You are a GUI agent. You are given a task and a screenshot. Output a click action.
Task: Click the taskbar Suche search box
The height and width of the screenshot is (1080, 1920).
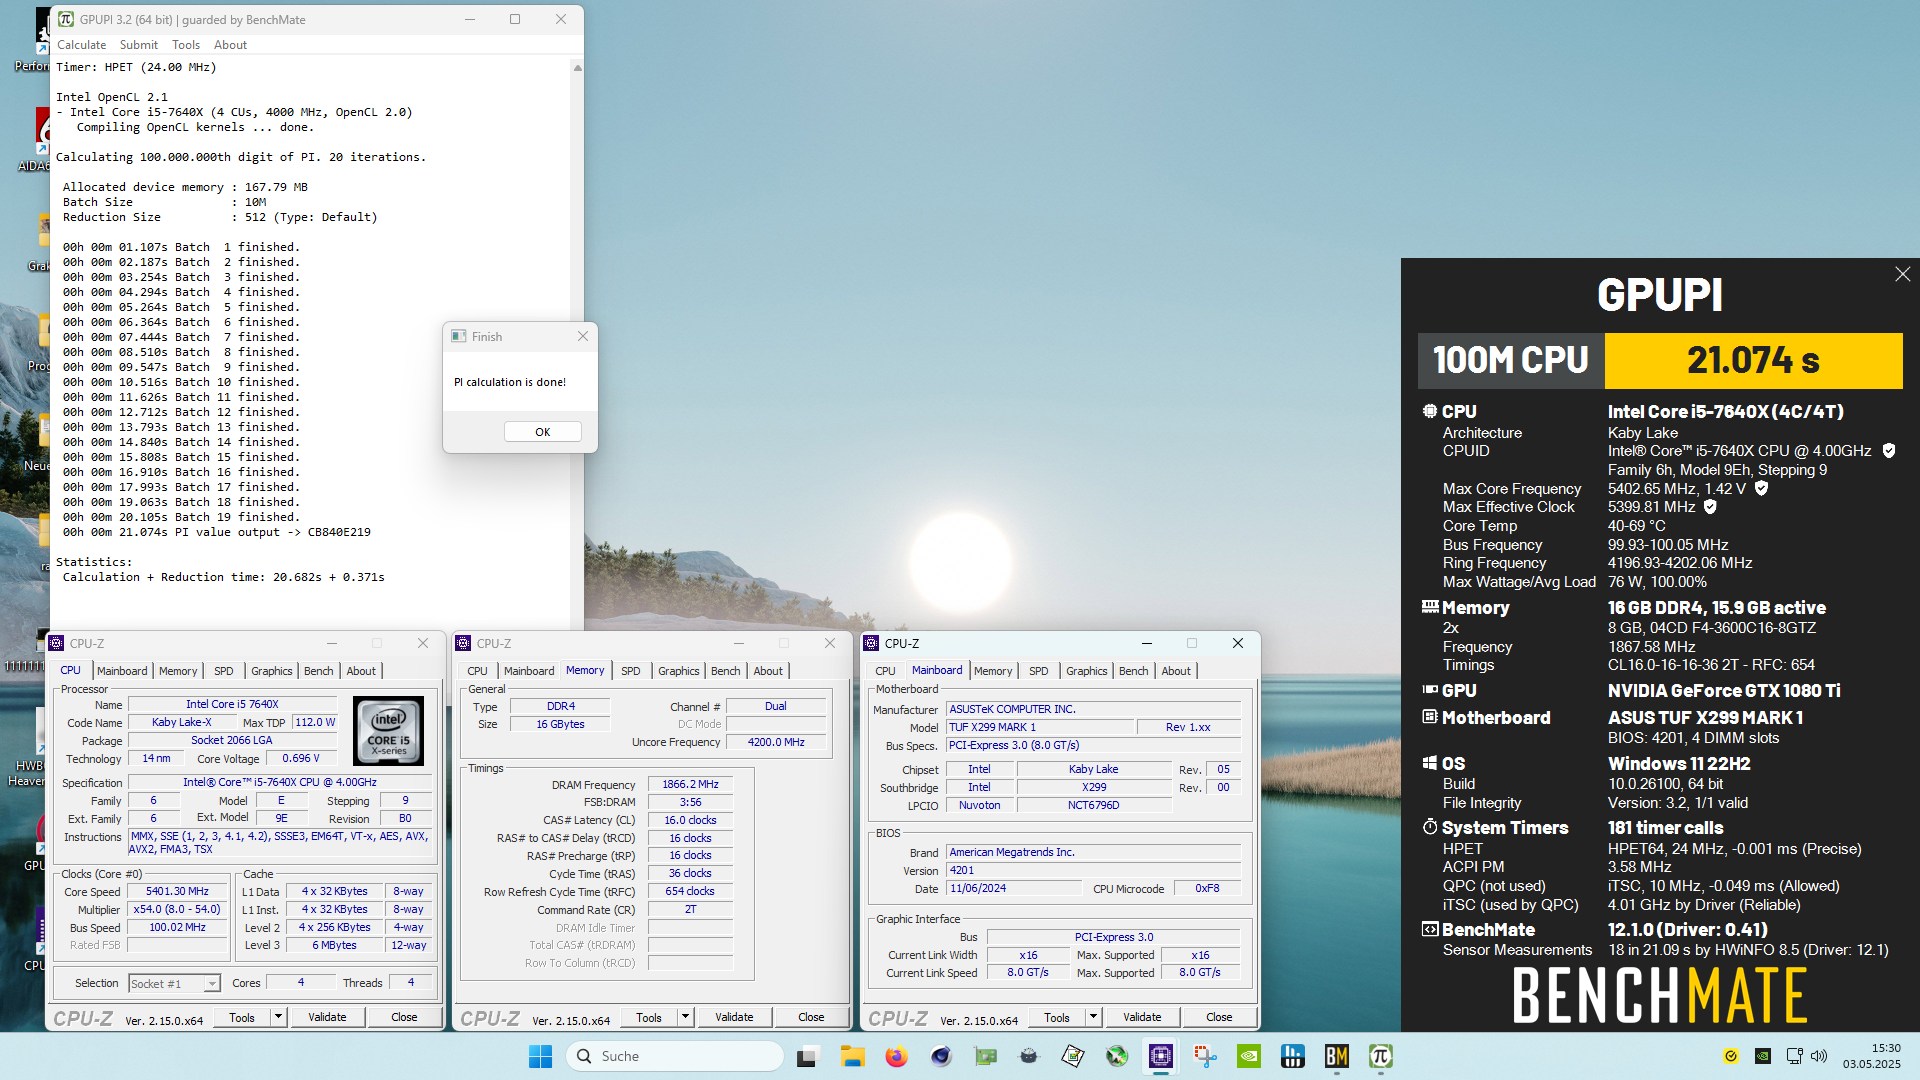coord(675,1056)
